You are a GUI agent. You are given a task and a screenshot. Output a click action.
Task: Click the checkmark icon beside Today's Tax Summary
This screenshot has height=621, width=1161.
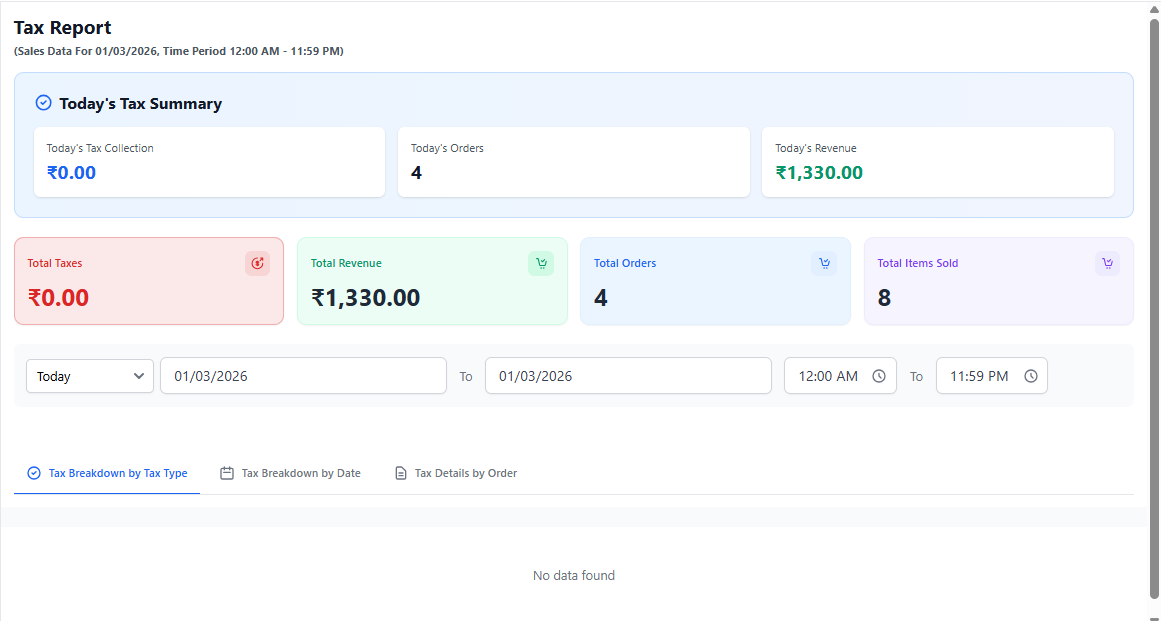tap(43, 102)
